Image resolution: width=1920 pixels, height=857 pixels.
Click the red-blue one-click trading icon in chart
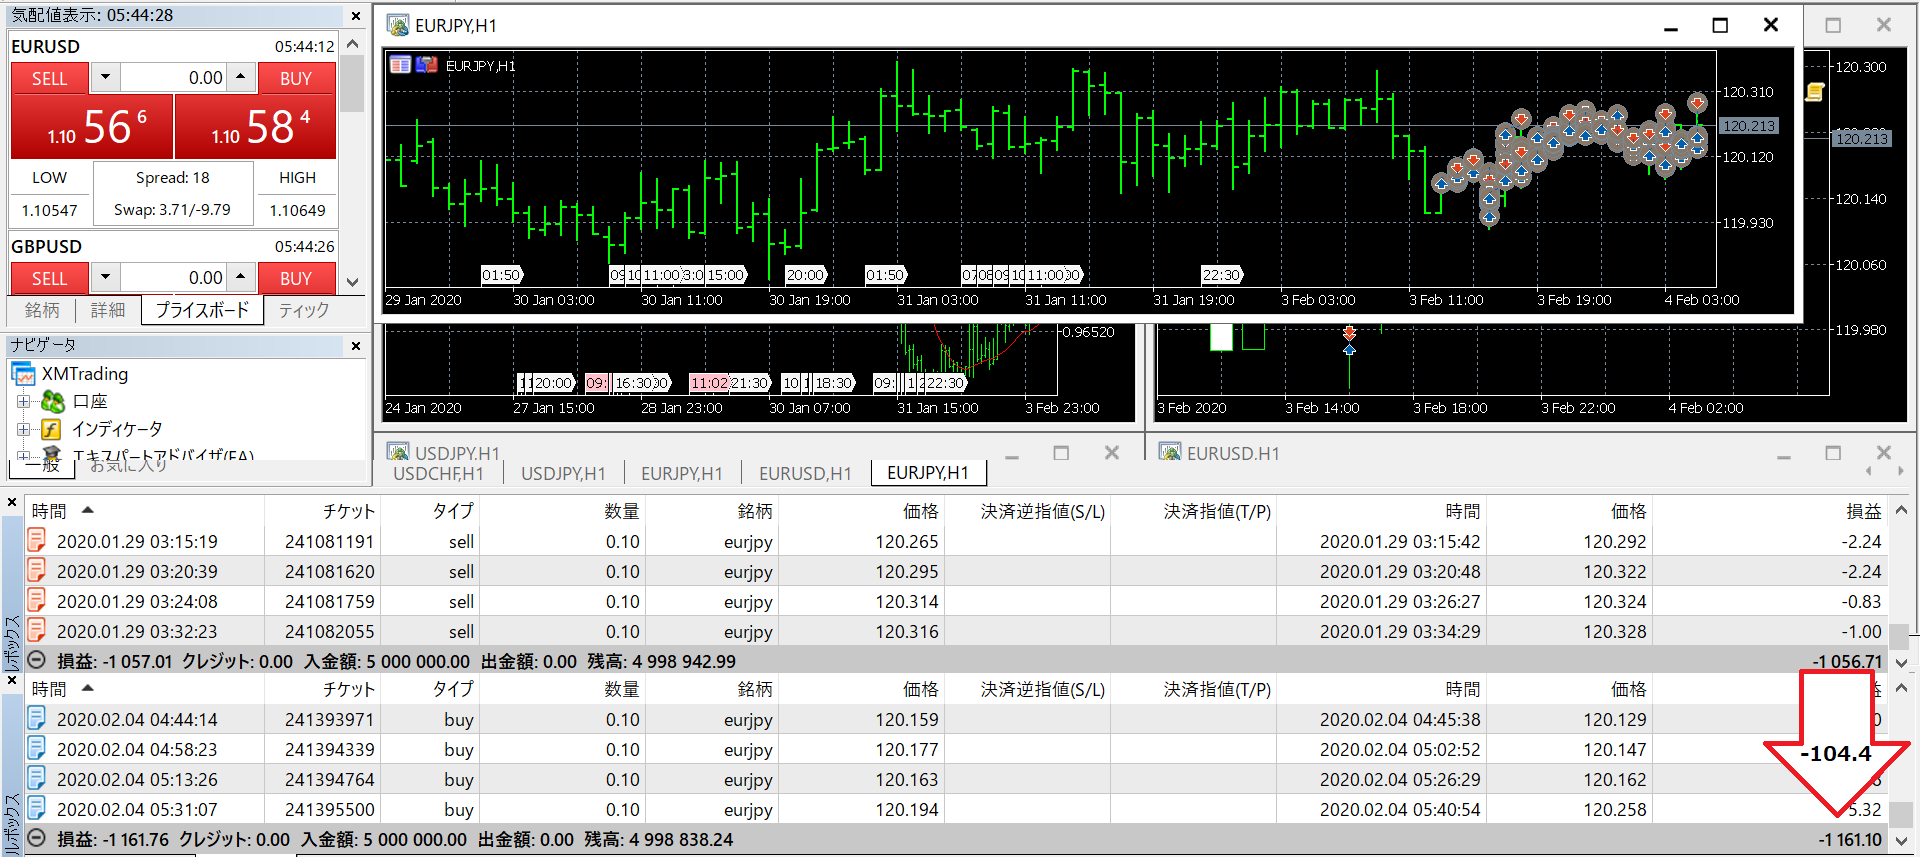pos(427,65)
